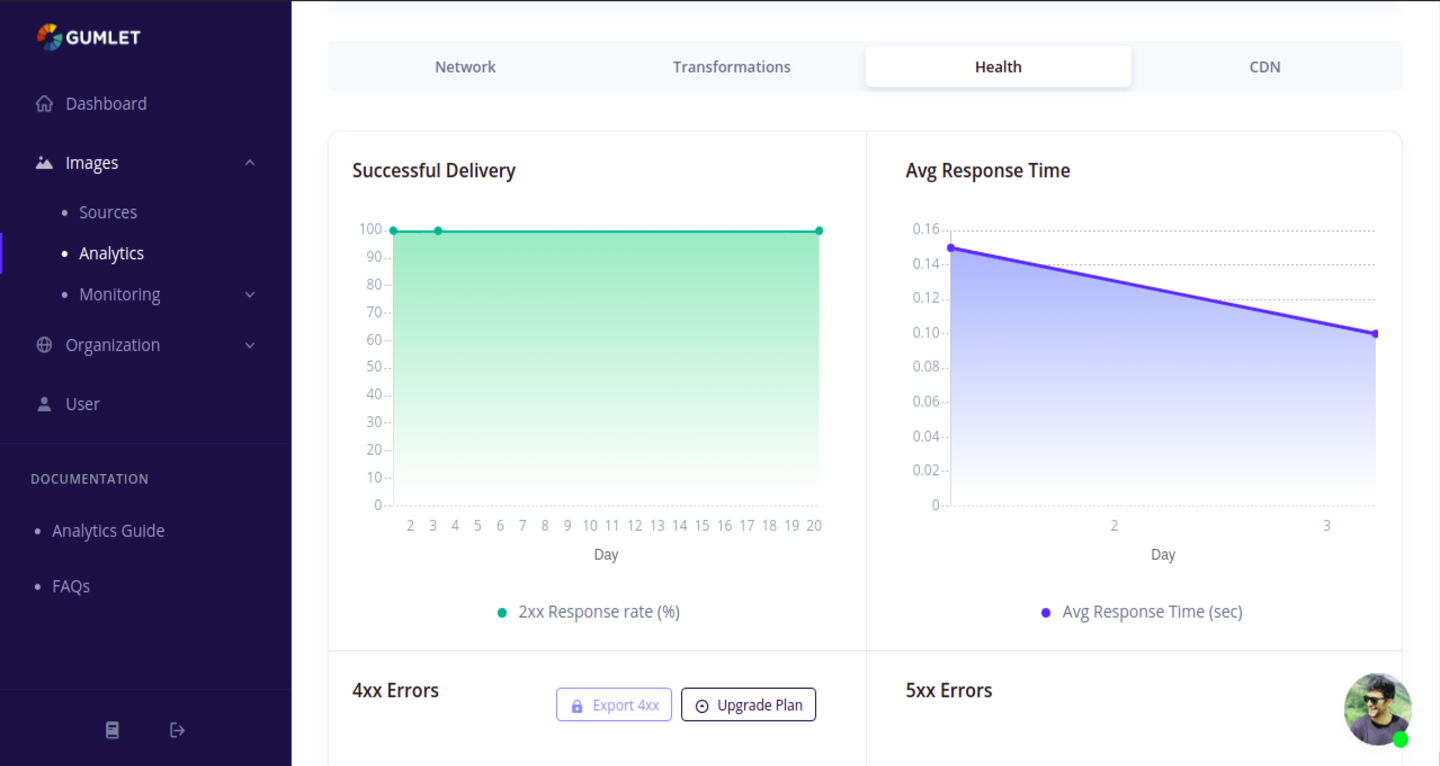The image size is (1440, 766).
Task: Switch to the Transformations tab
Action: (731, 67)
